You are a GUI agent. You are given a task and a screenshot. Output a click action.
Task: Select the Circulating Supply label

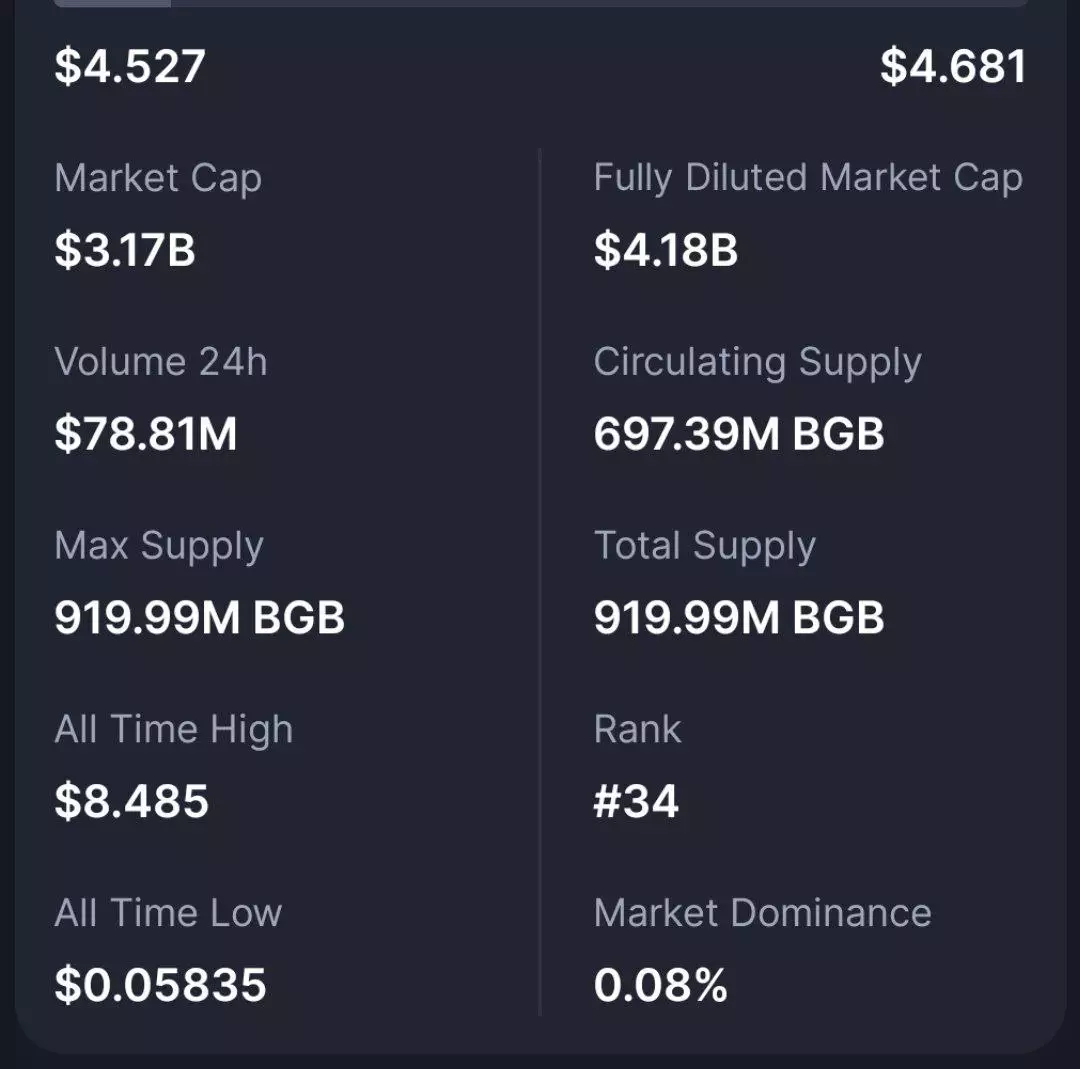(757, 362)
